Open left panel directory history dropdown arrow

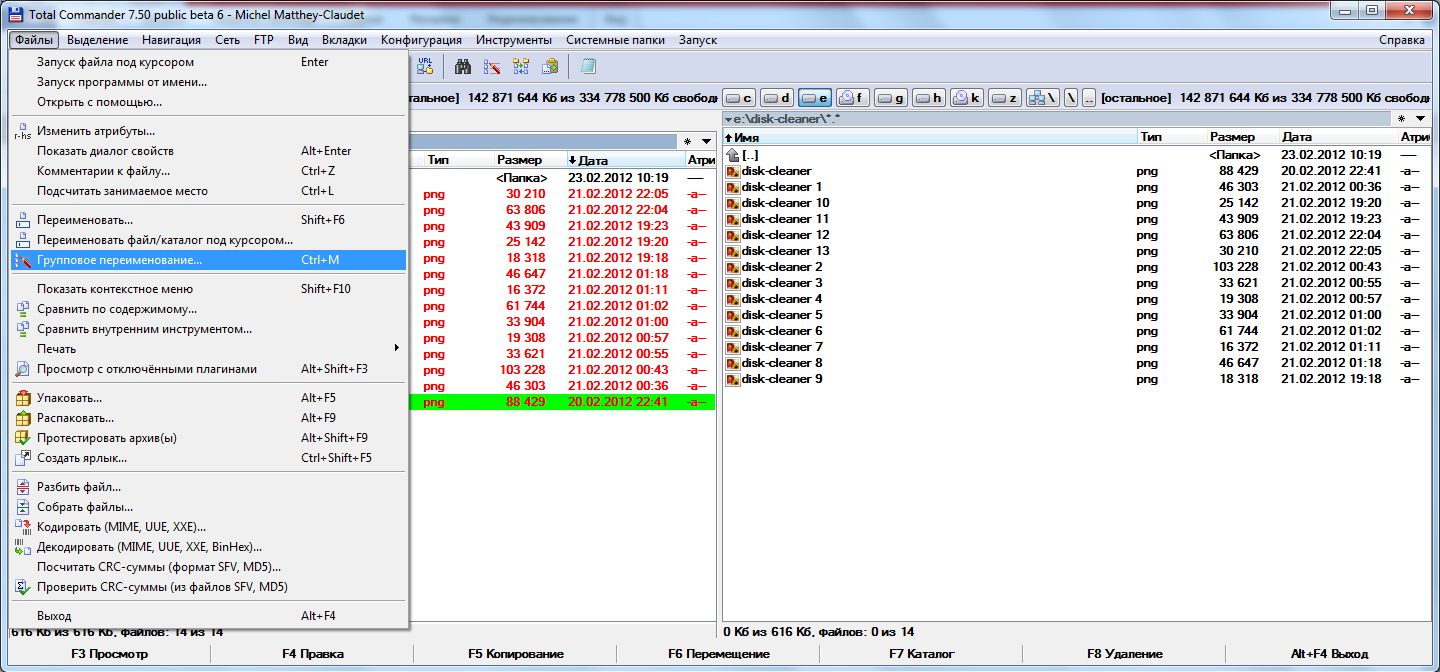point(706,141)
